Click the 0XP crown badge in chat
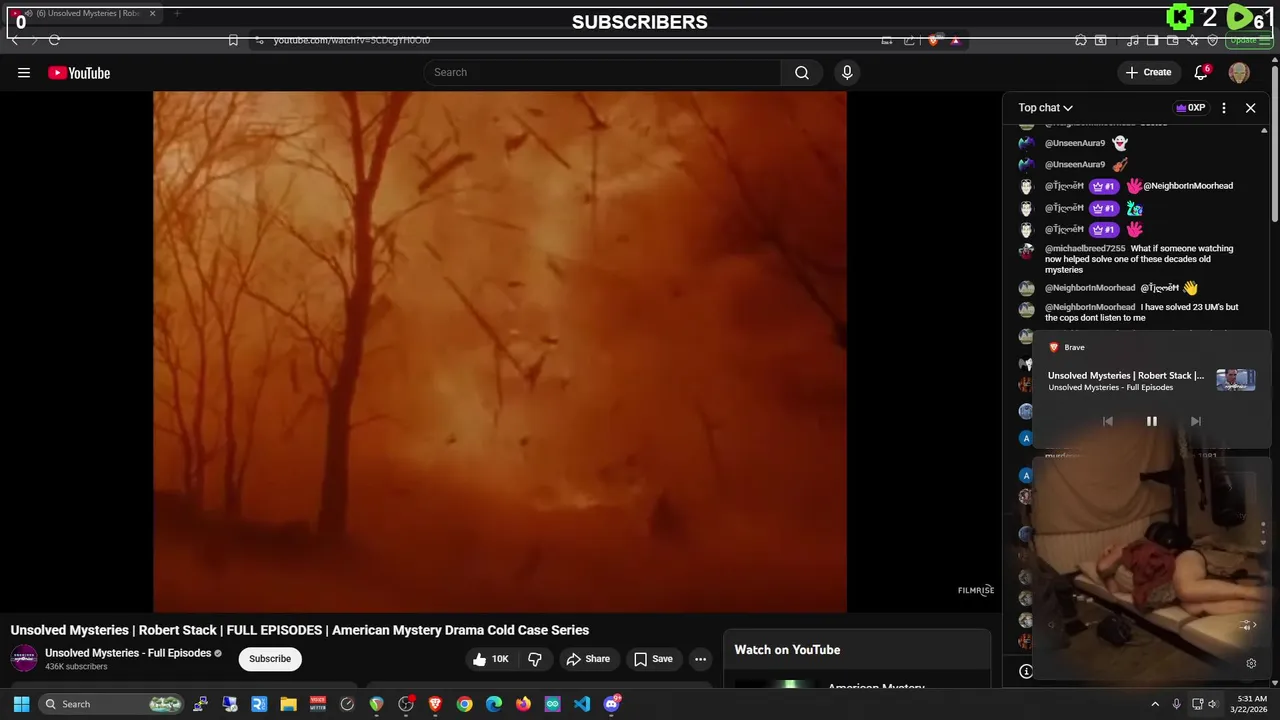Viewport: 1280px width, 720px height. 1190,108
